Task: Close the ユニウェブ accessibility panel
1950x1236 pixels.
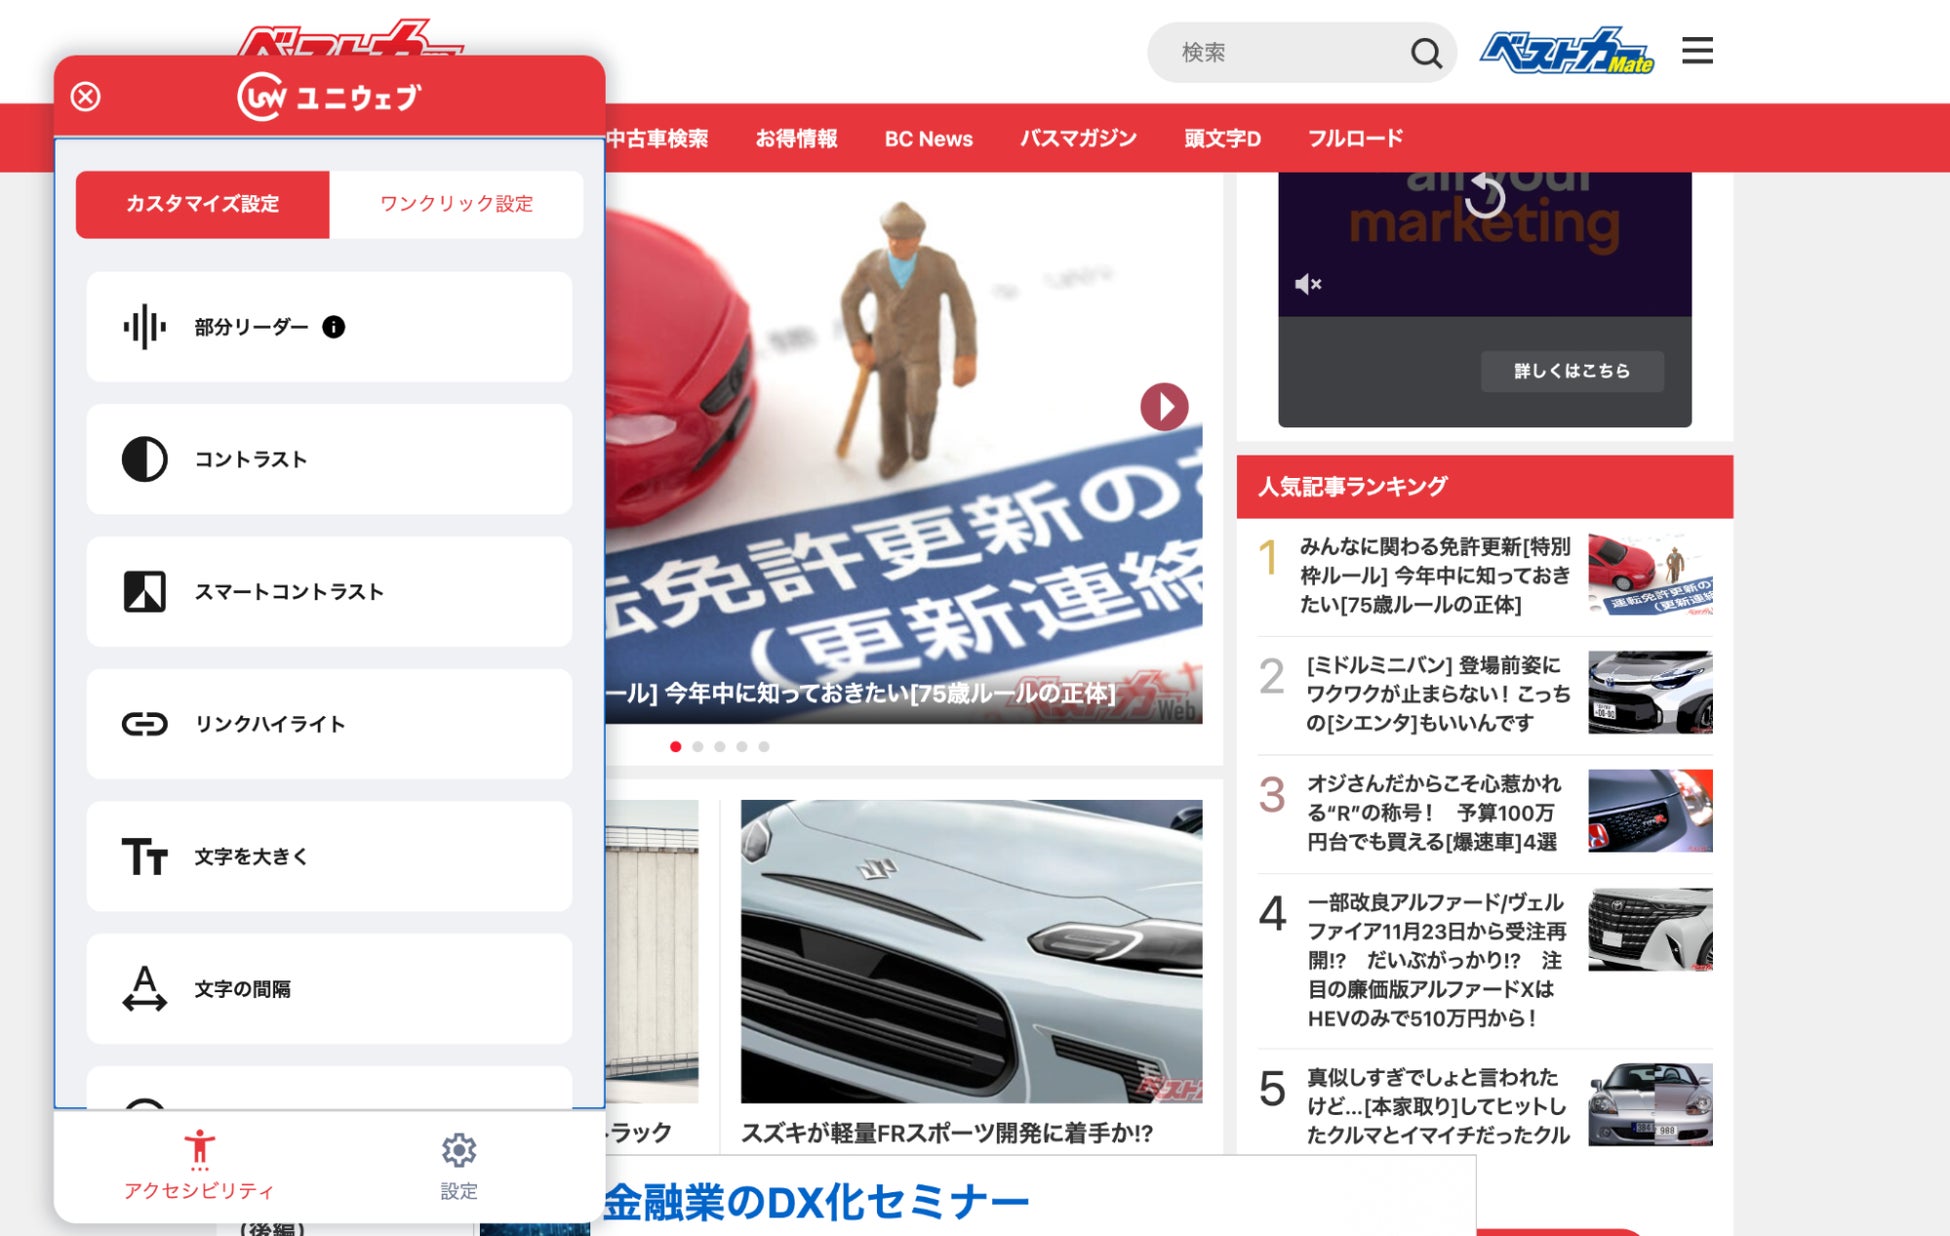Action: pos(86,97)
